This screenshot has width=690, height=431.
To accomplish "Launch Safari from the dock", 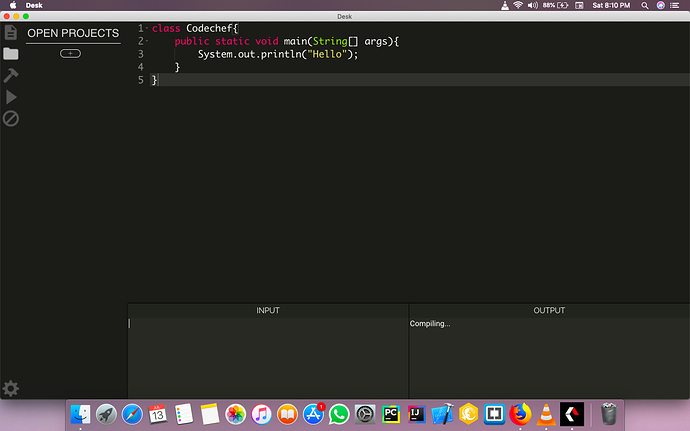I will pyautogui.click(x=132, y=414).
